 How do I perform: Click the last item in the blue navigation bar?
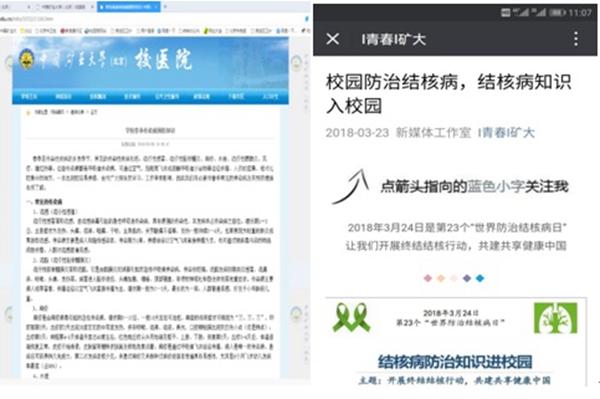tap(270, 96)
